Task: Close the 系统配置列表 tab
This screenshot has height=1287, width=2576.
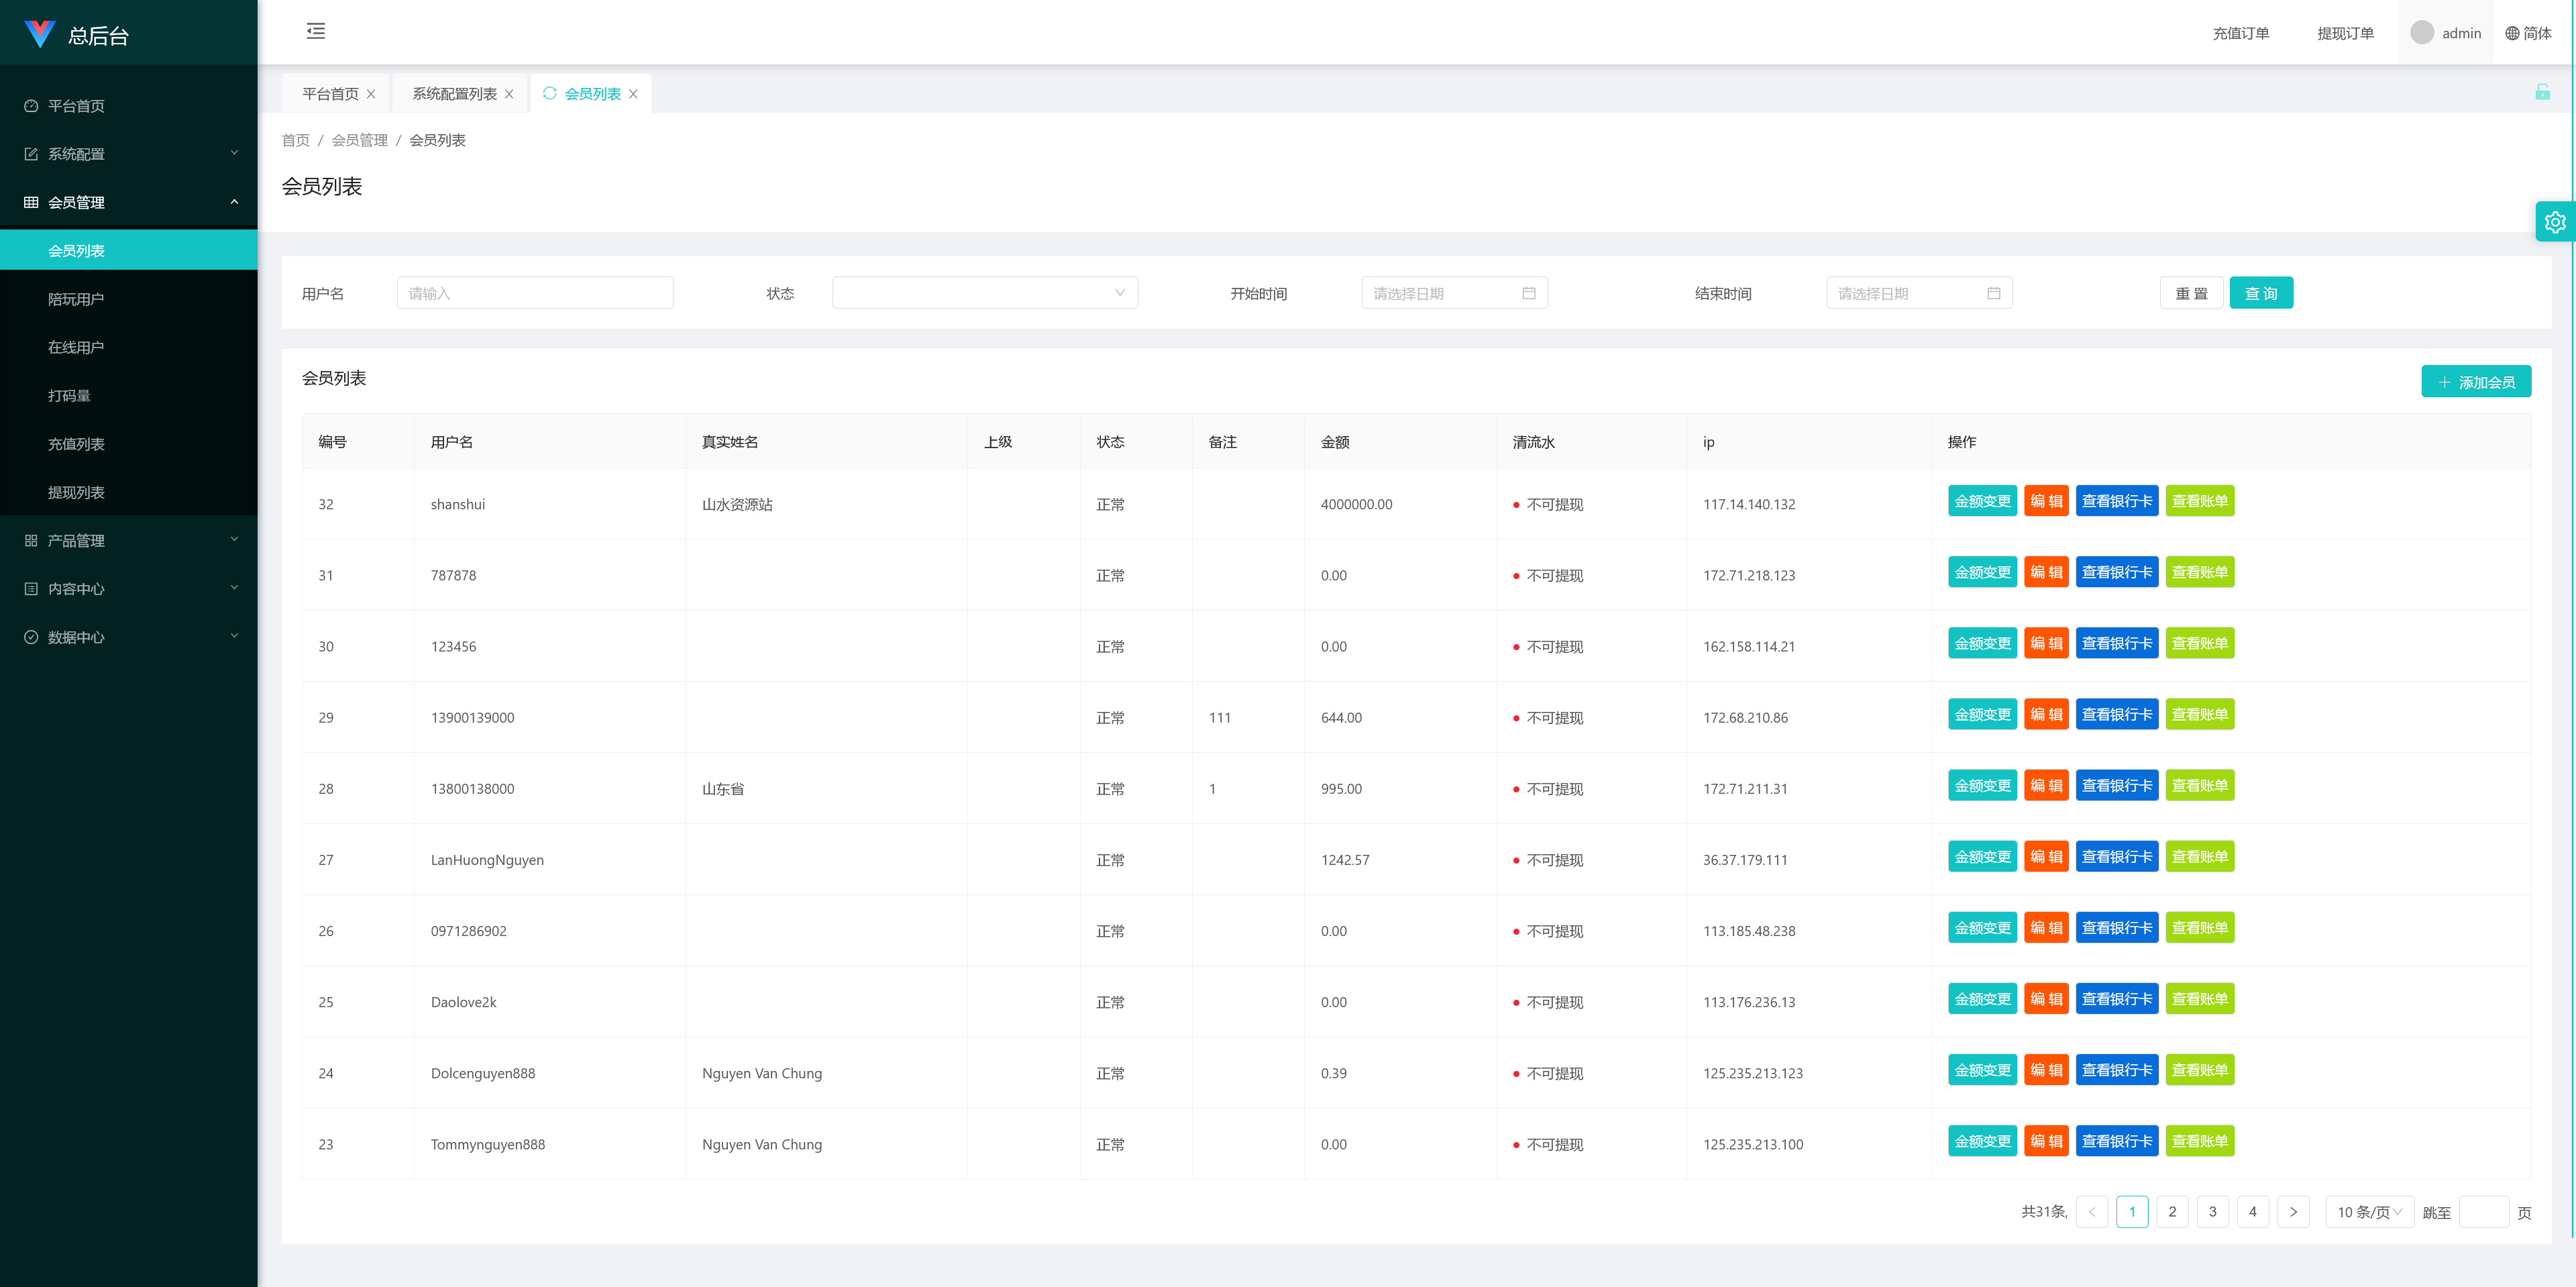Action: [509, 94]
